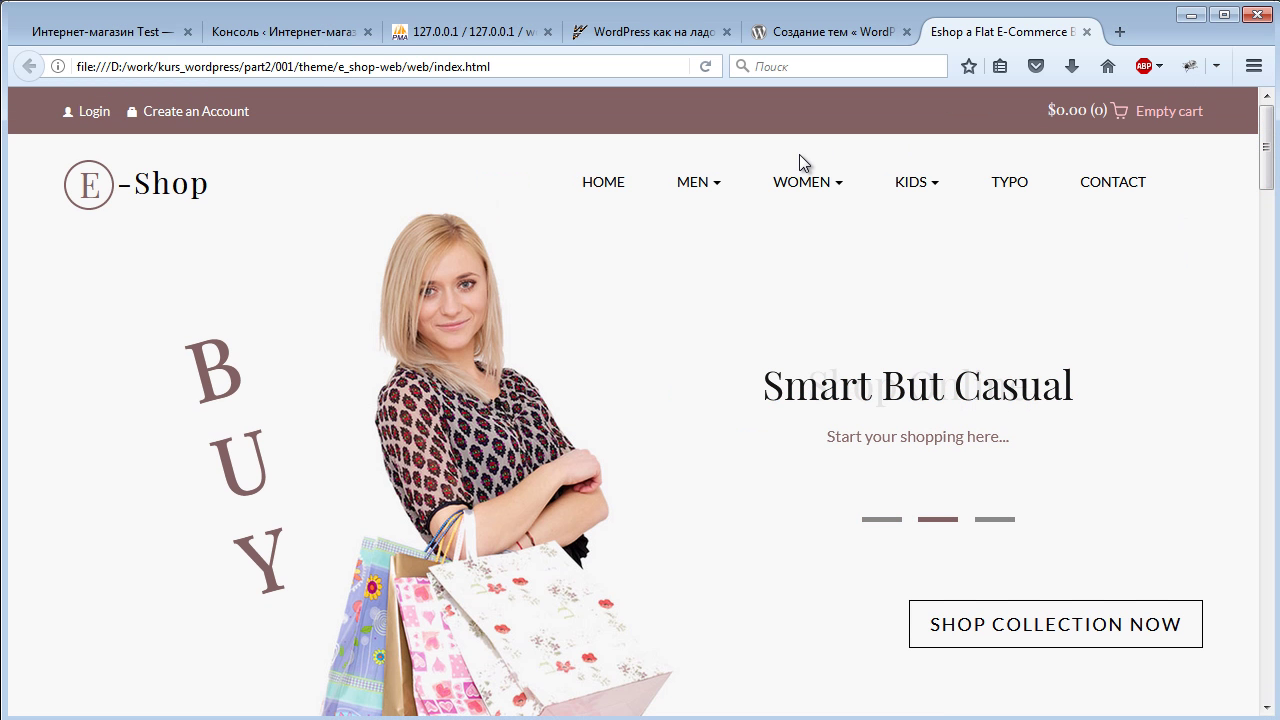Save page to Pocket icon
The image size is (1280, 720).
click(x=1036, y=66)
